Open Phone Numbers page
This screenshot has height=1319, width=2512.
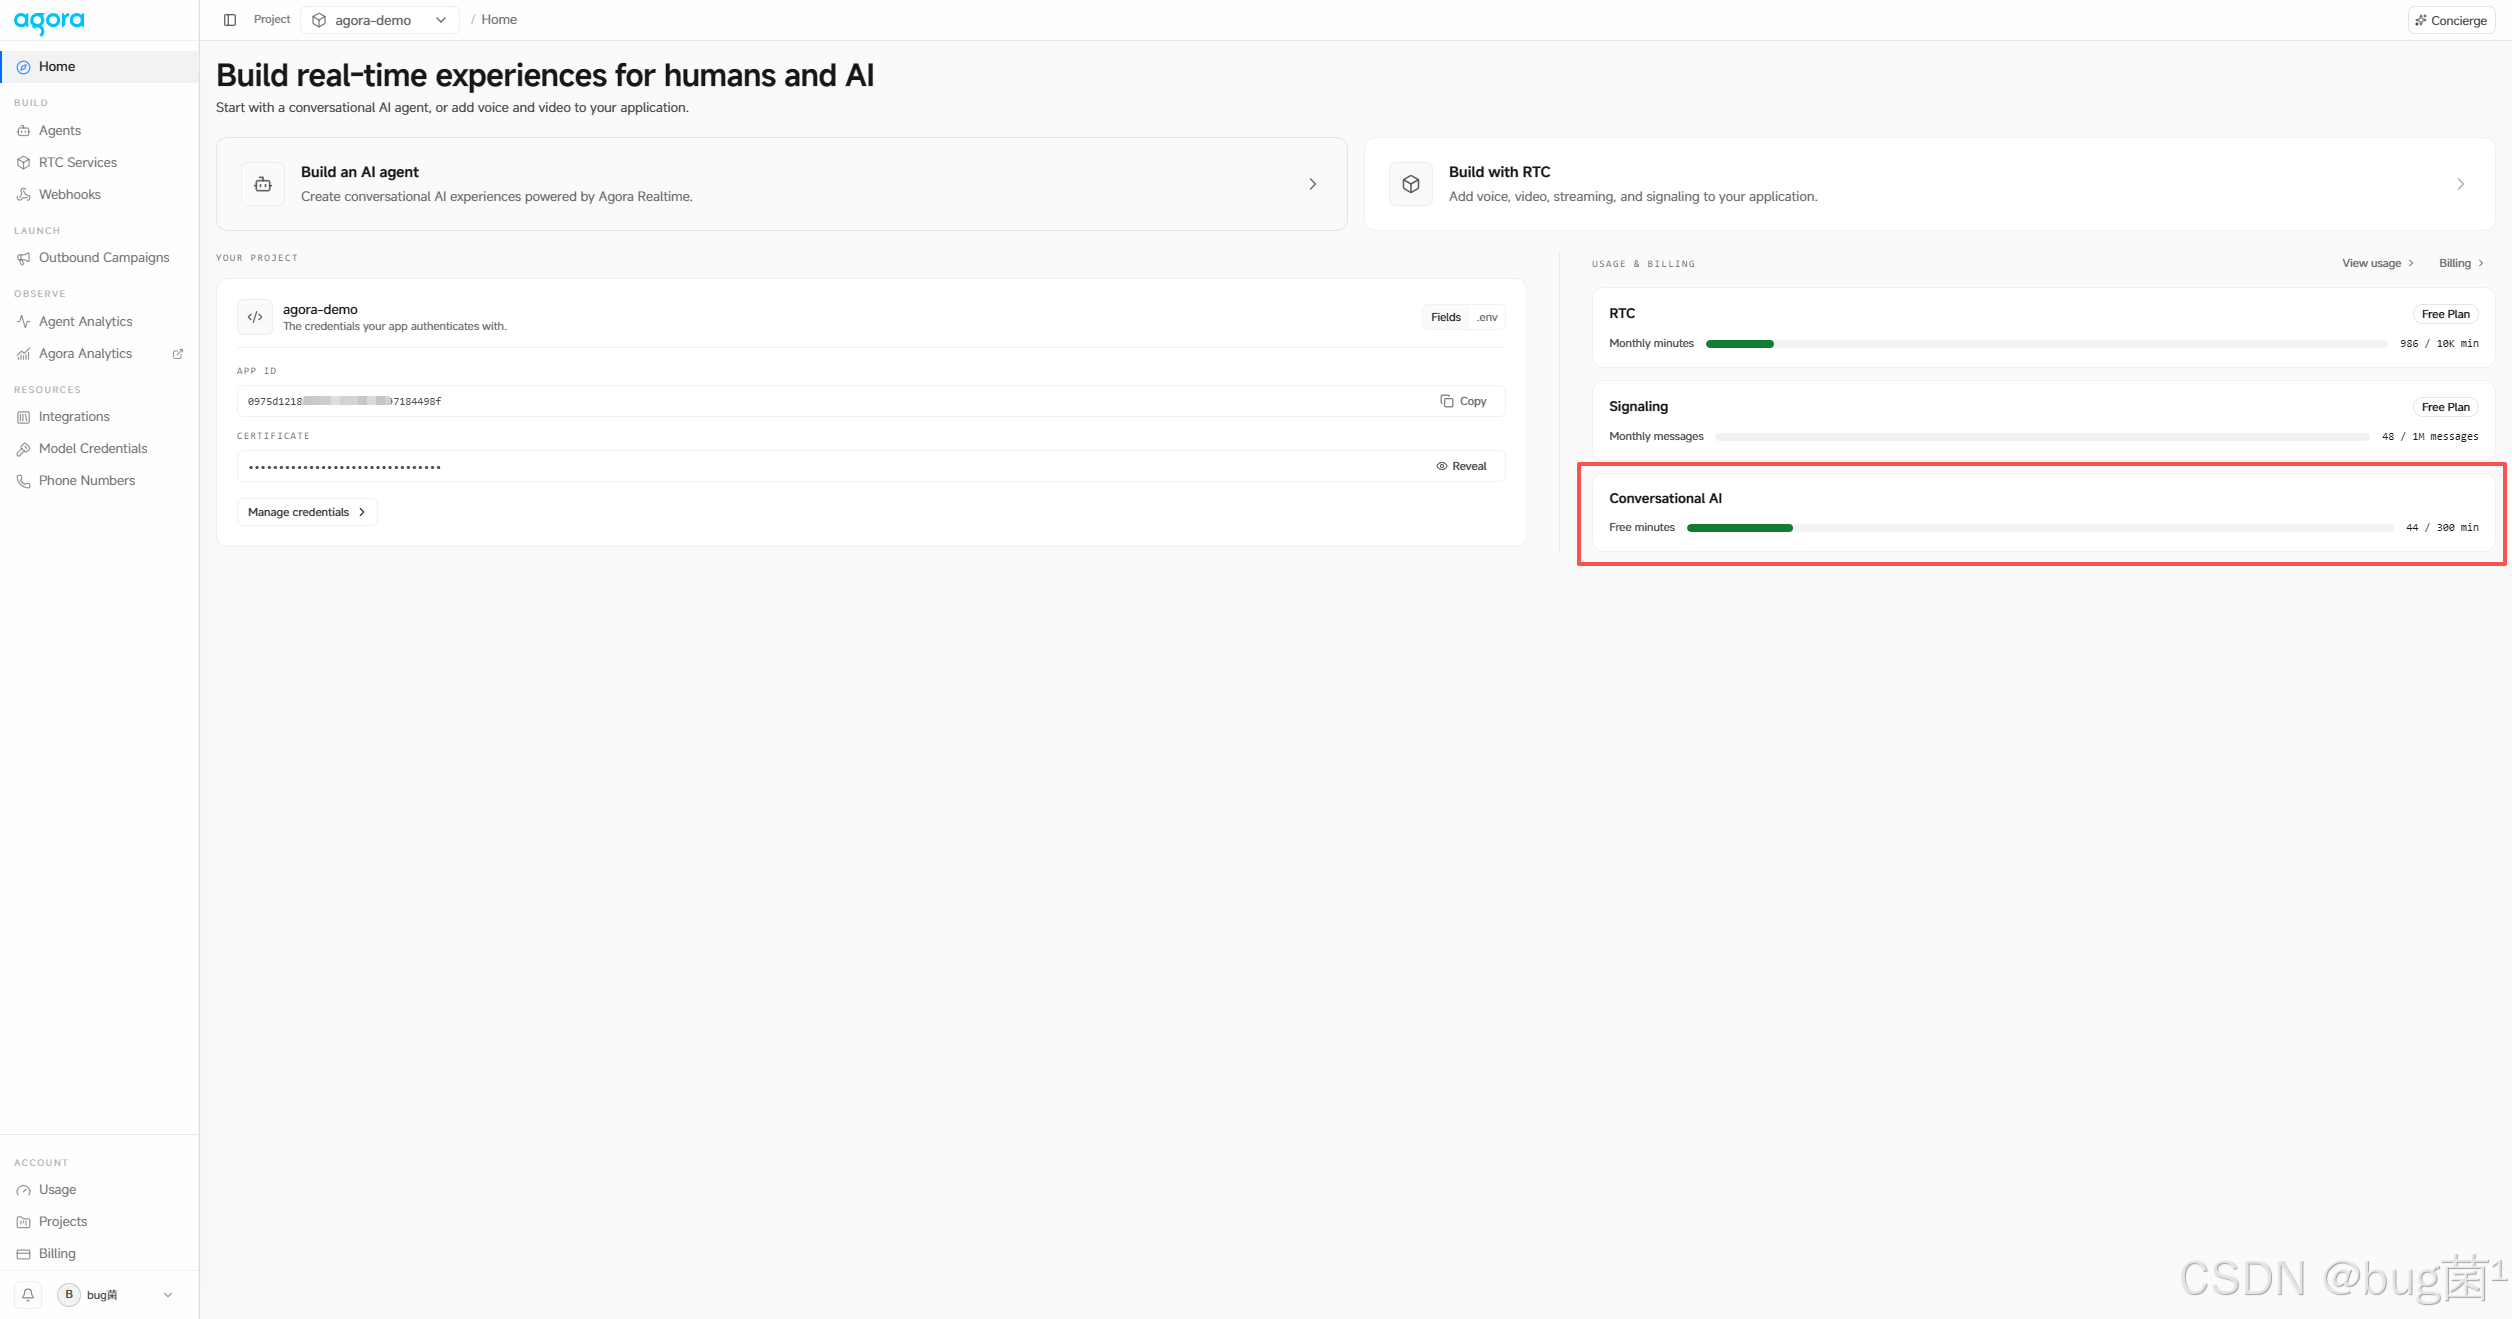coord(100,481)
